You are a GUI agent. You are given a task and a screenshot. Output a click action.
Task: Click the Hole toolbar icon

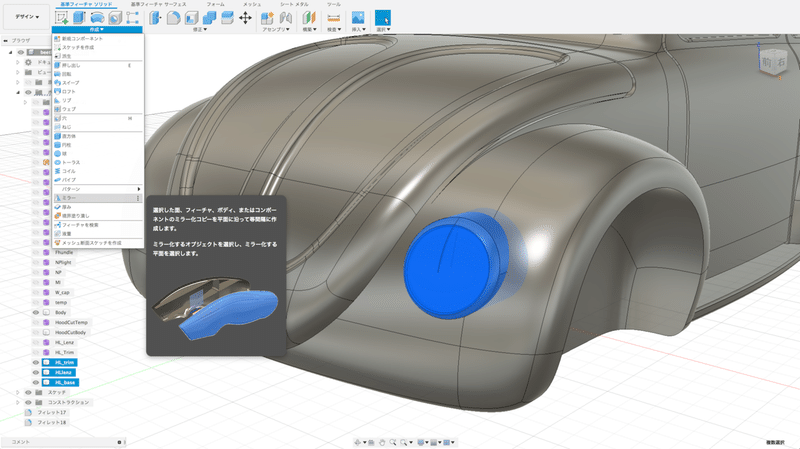(115, 18)
